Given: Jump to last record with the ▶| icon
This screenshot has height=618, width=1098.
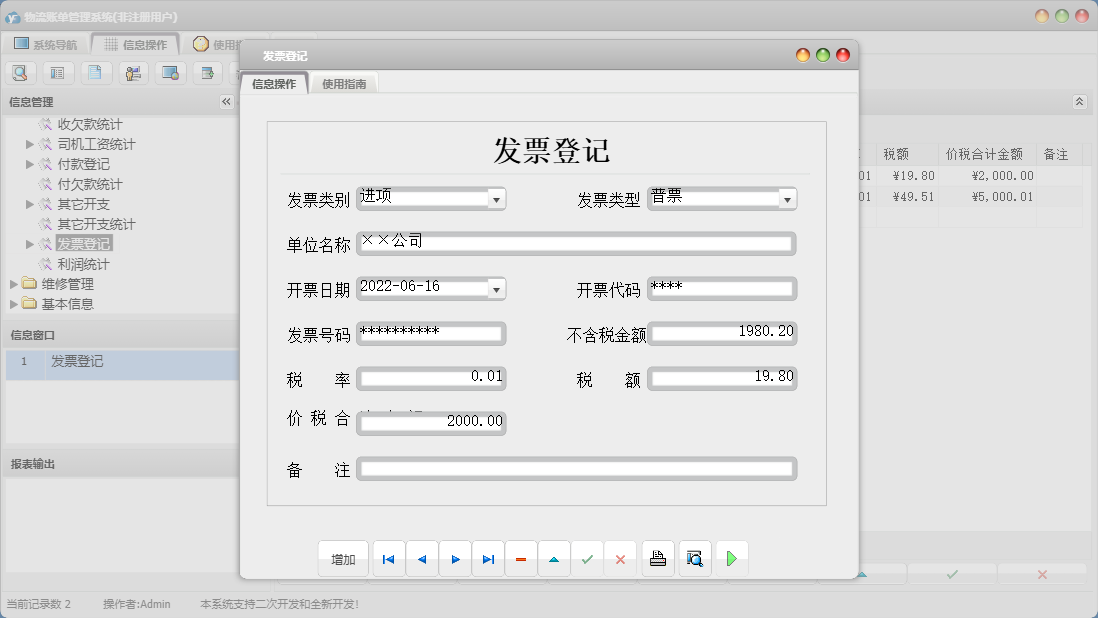Looking at the screenshot, I should (x=487, y=558).
